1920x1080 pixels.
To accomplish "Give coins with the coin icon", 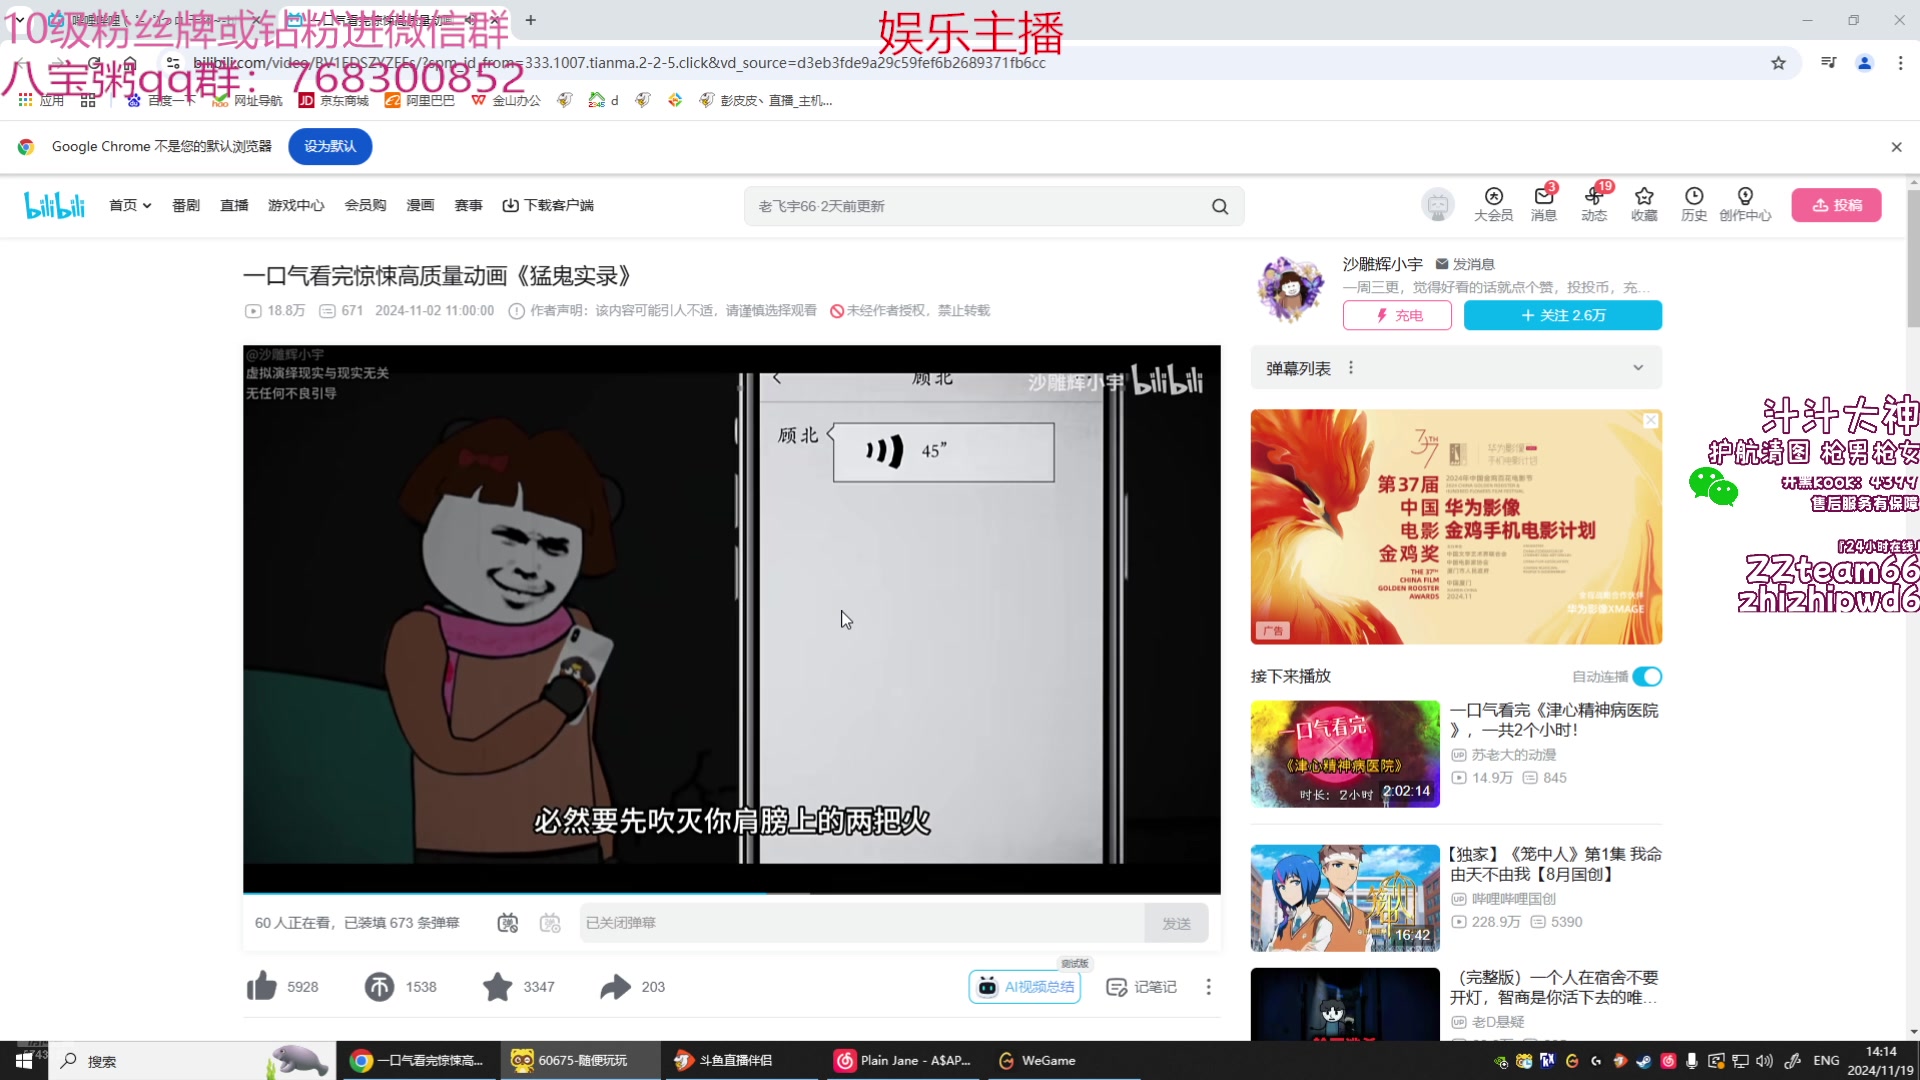I will 379,986.
